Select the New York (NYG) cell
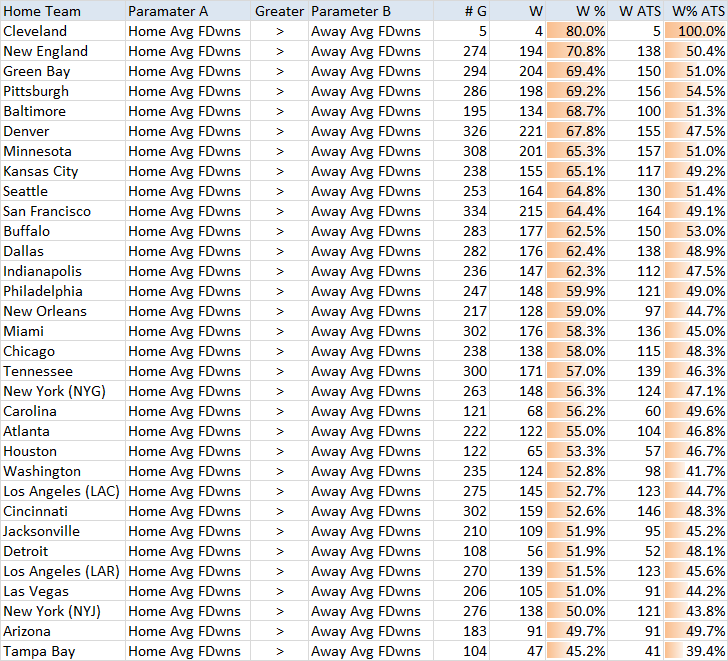 coord(63,390)
